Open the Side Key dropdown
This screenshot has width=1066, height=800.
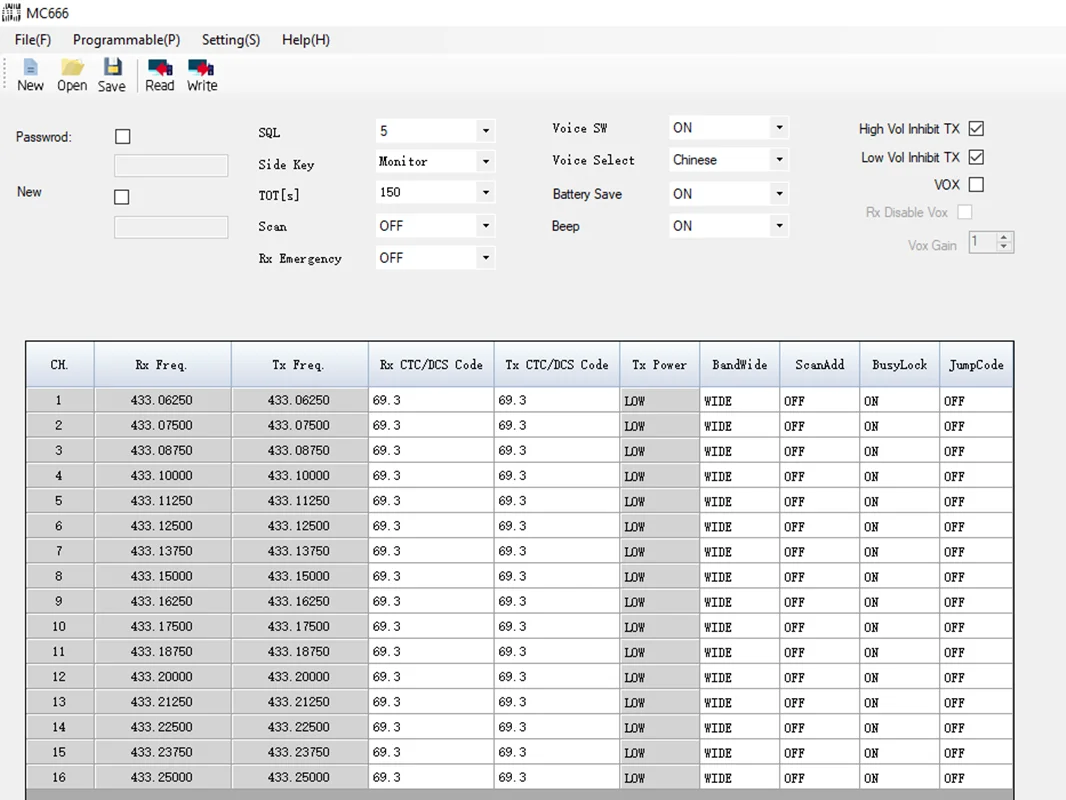click(485, 161)
